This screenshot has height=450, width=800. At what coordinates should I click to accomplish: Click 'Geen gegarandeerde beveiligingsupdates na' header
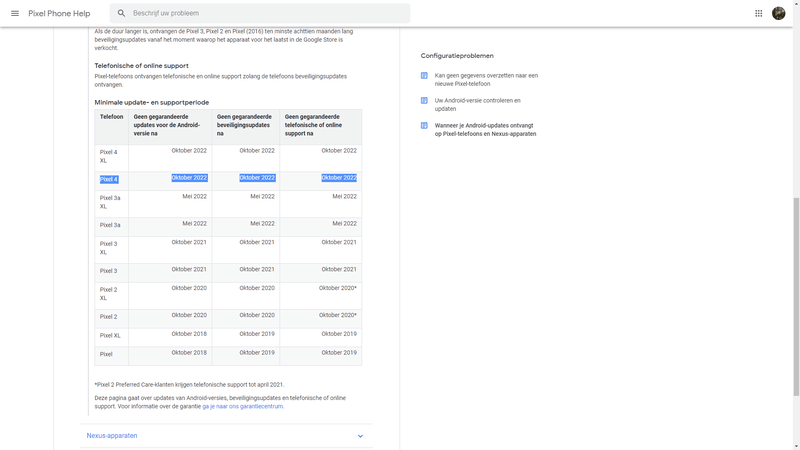coord(244,125)
